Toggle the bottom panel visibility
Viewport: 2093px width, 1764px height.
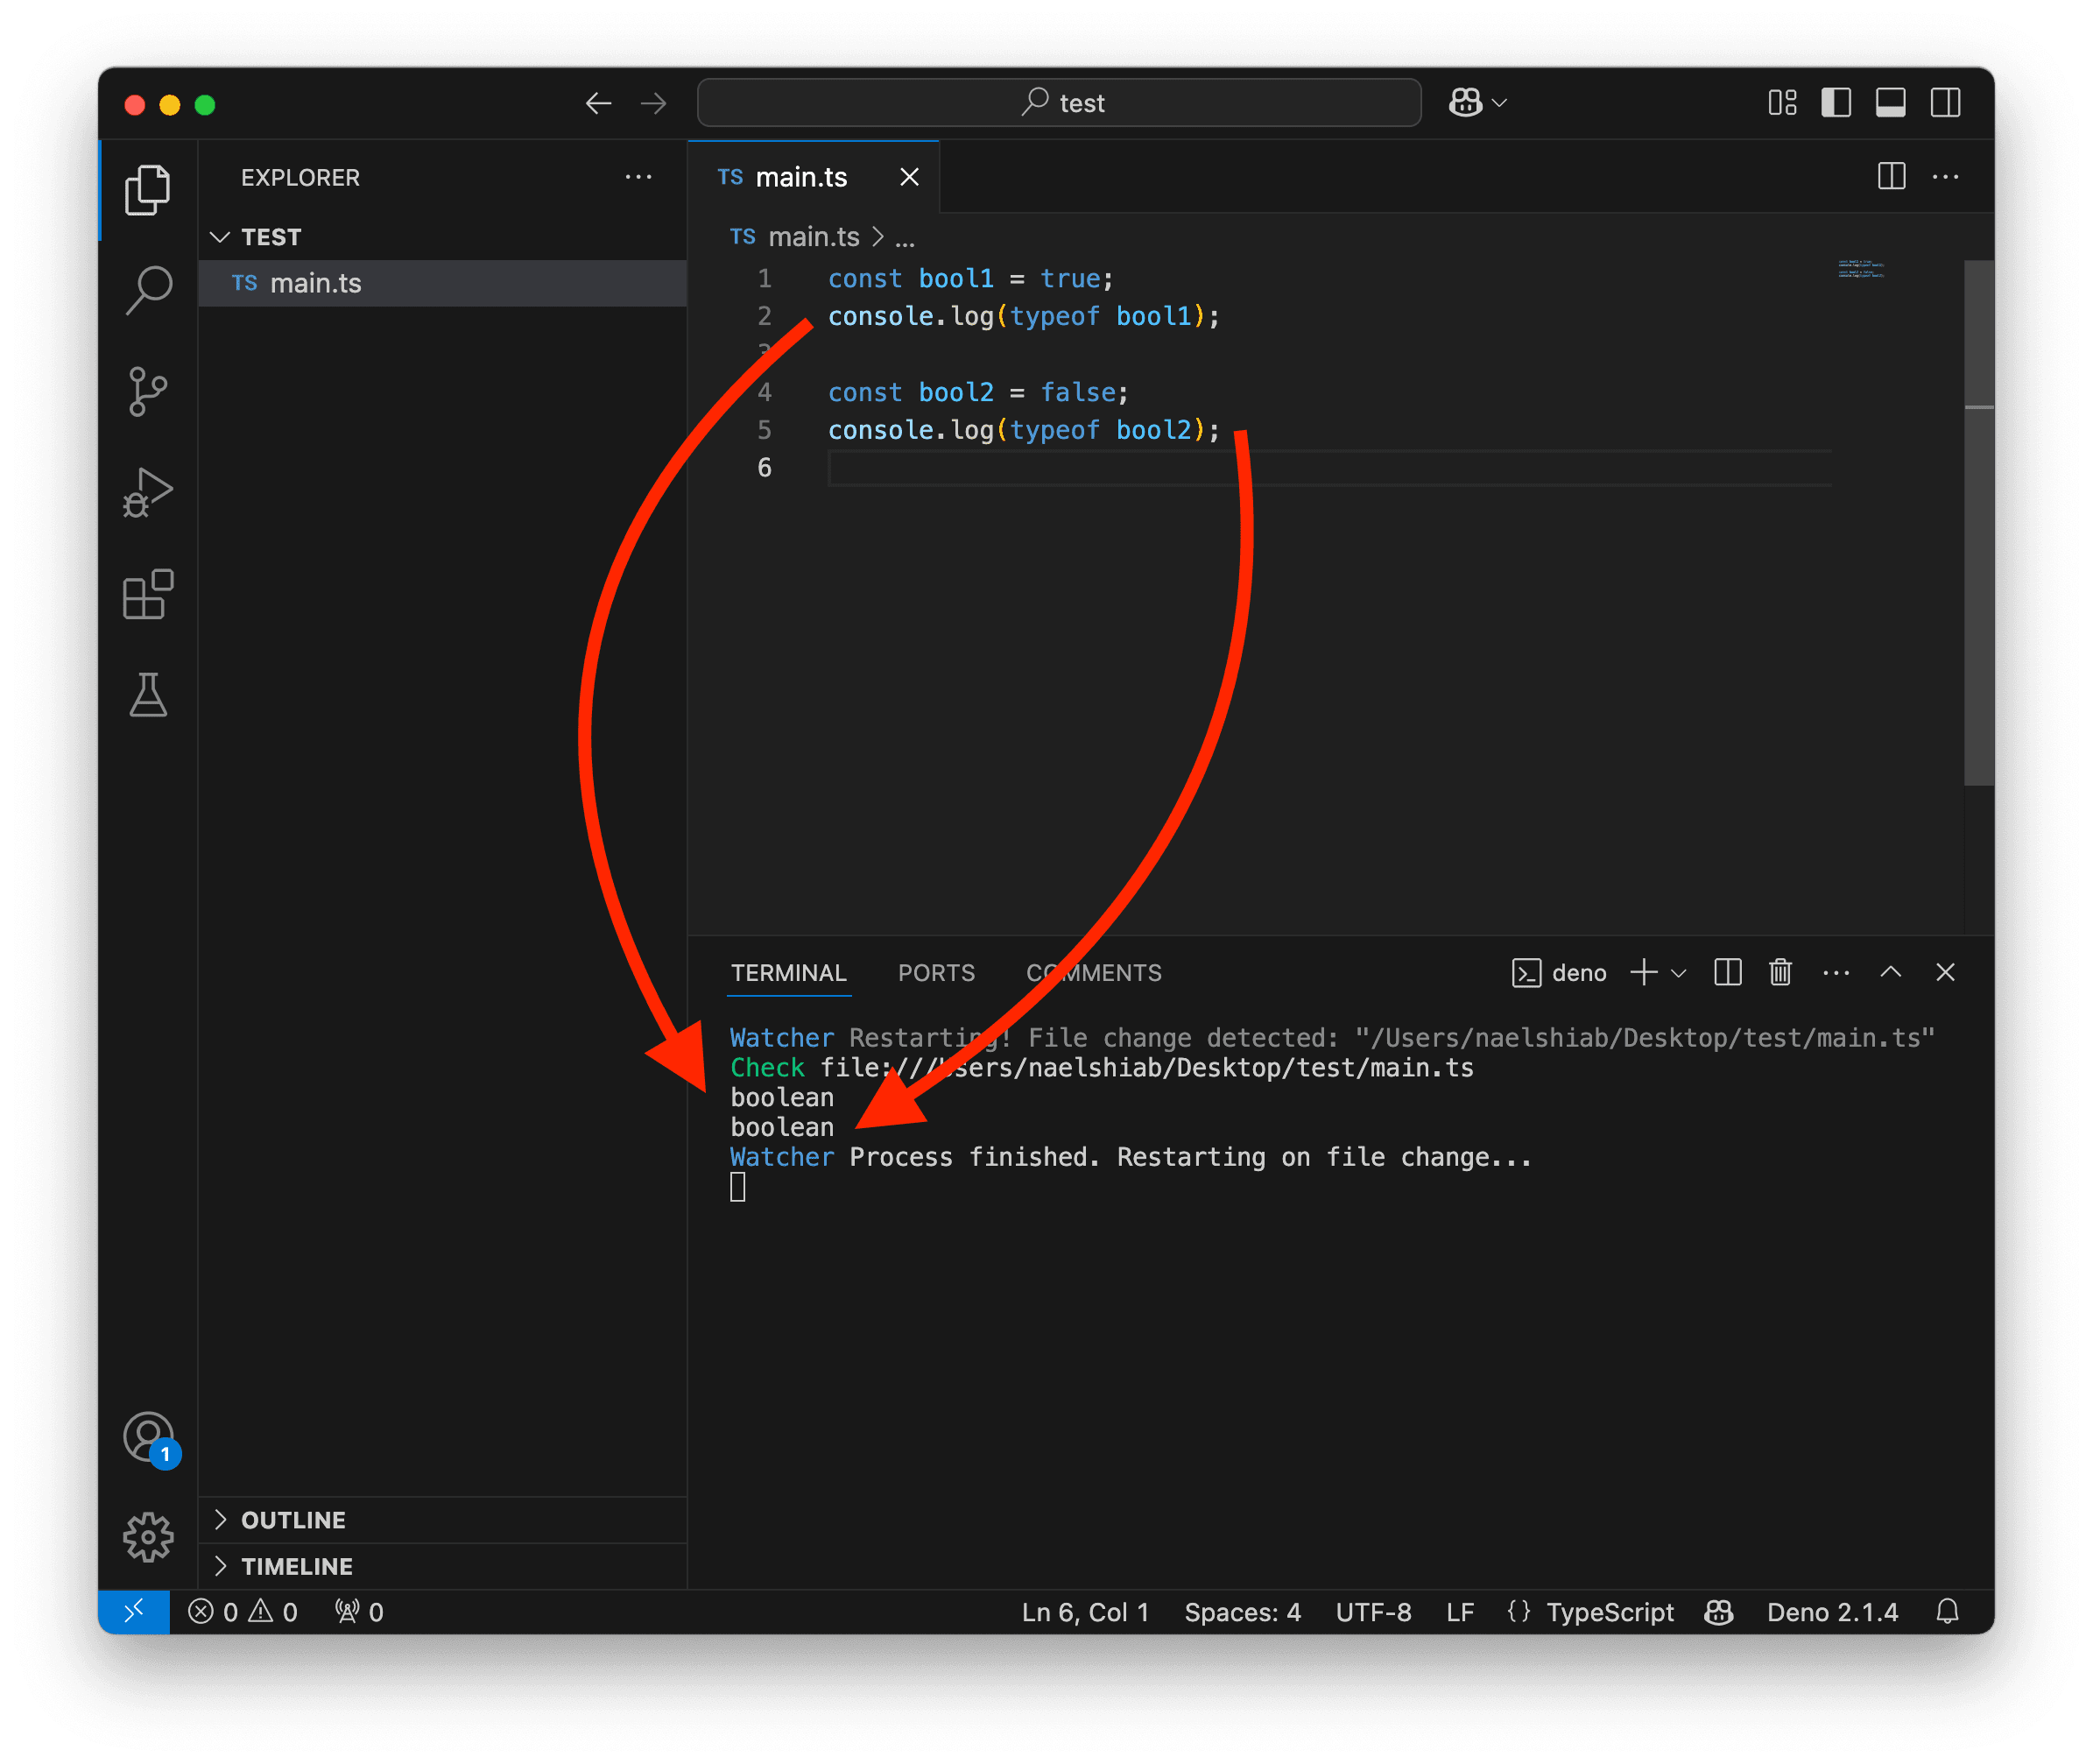pyautogui.click(x=1890, y=103)
